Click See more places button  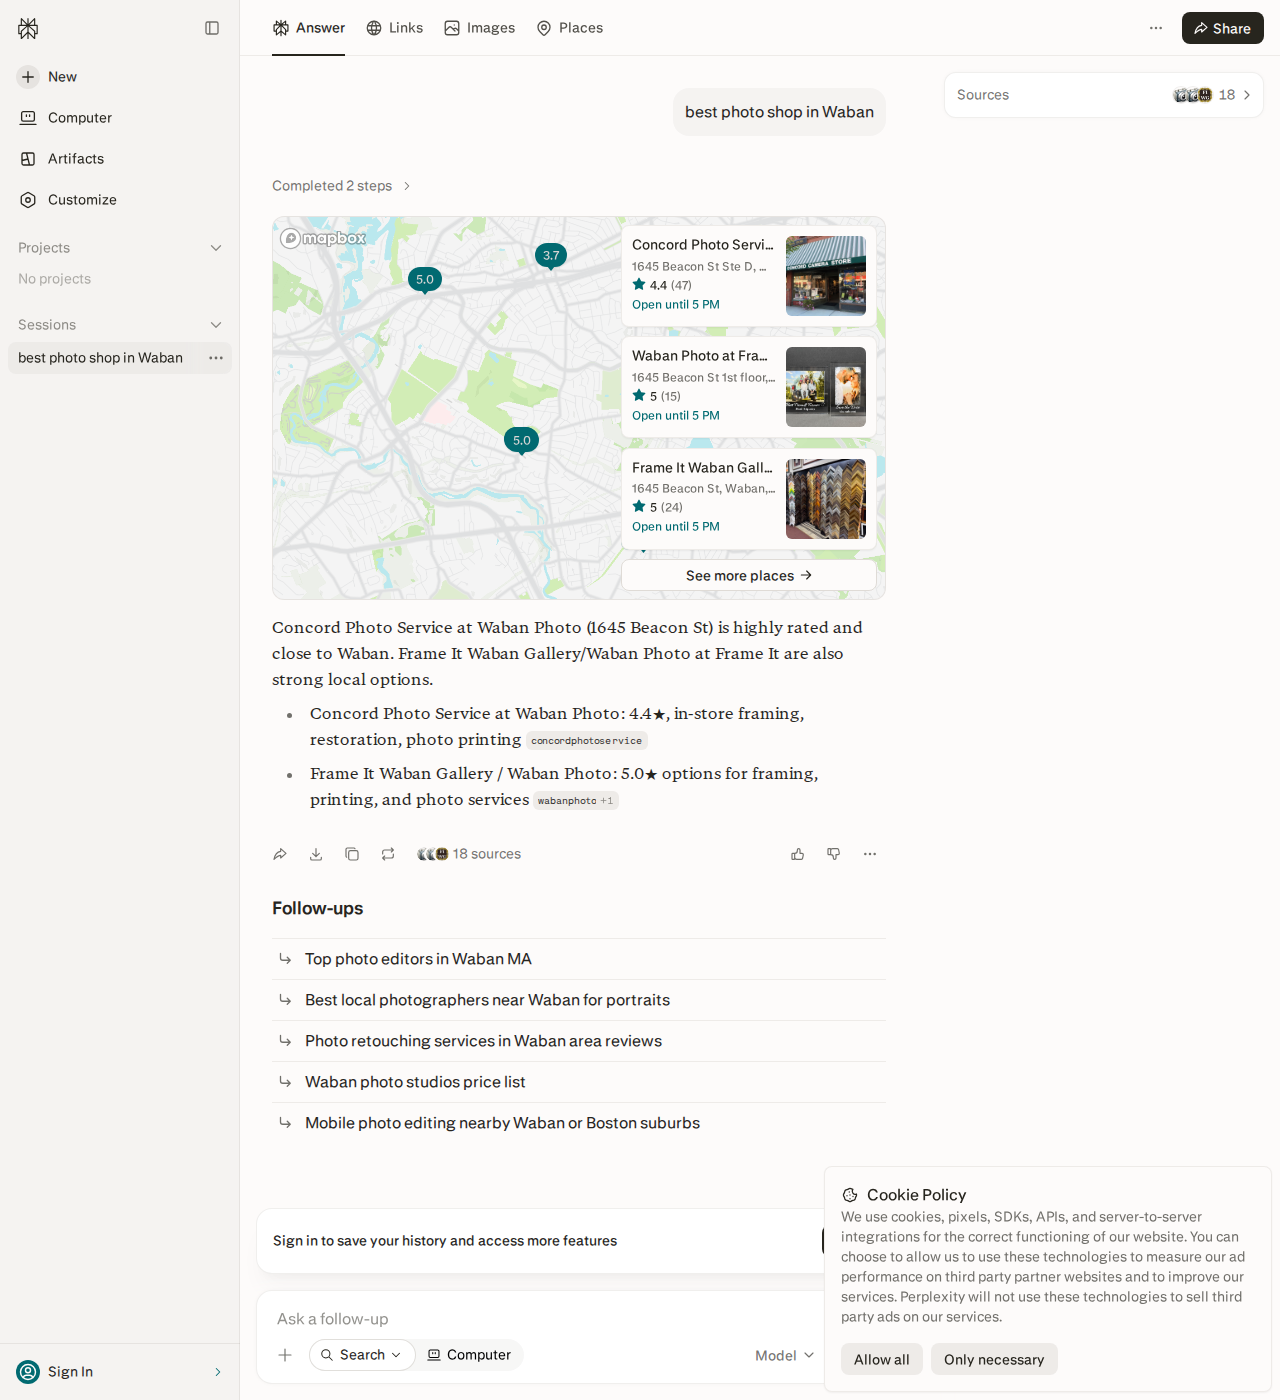pos(749,575)
